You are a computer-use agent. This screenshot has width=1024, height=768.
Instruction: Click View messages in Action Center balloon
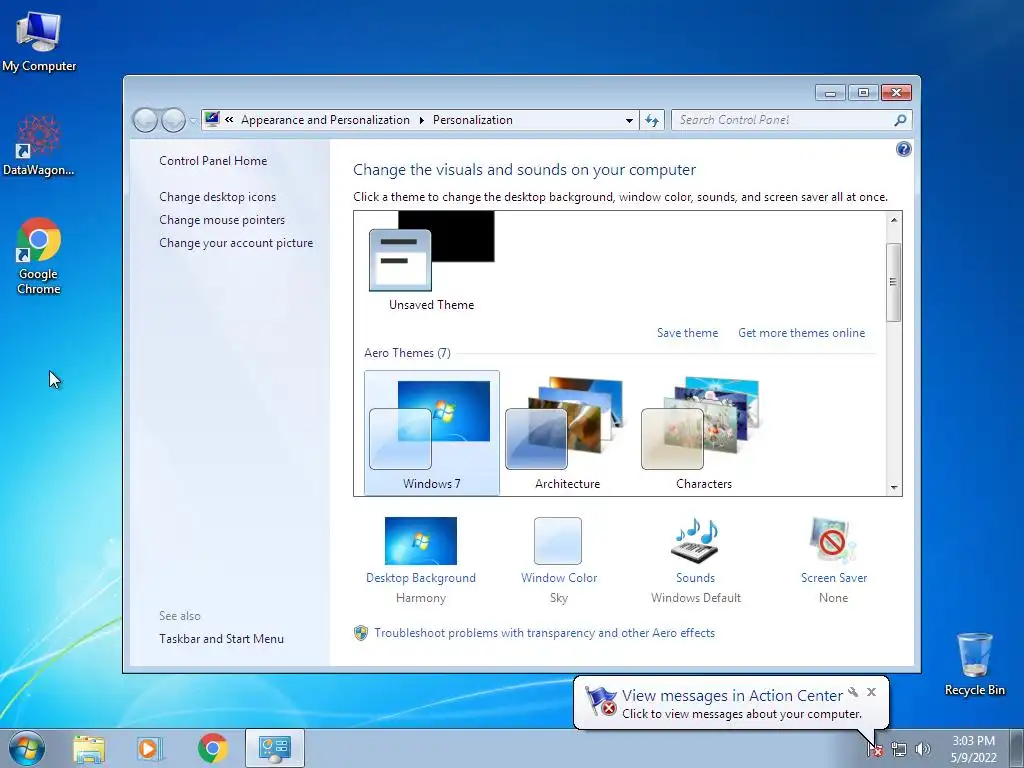[x=731, y=696]
